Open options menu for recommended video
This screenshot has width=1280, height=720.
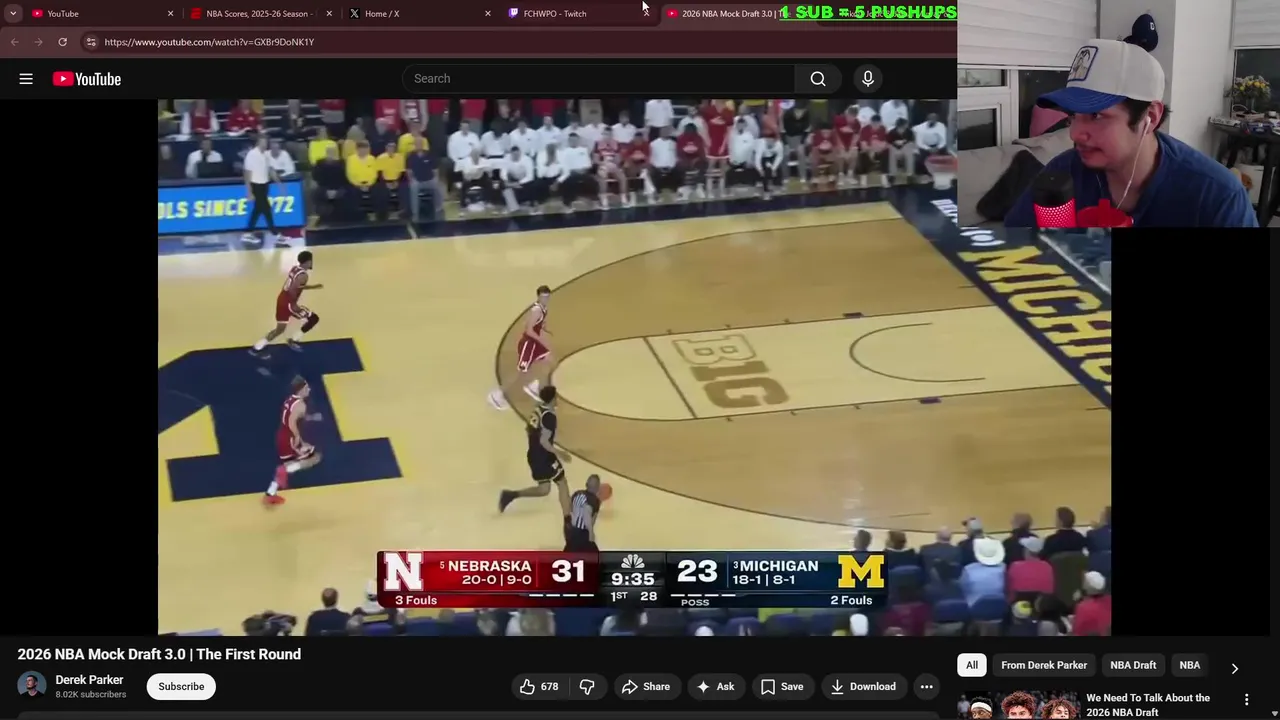(1246, 700)
